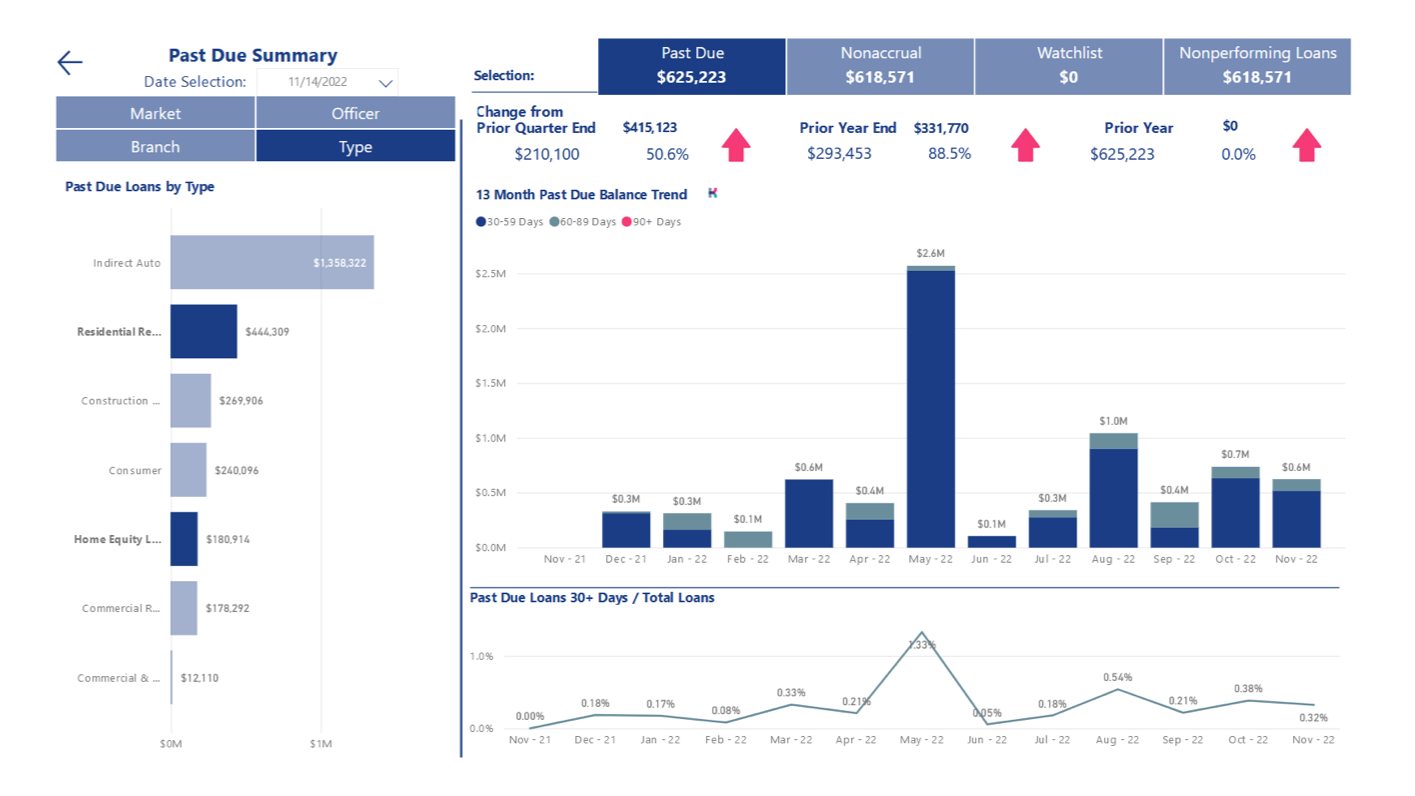Click the $331,770 prior year end change
The width and height of the screenshot is (1415, 796).
pyautogui.click(x=941, y=128)
